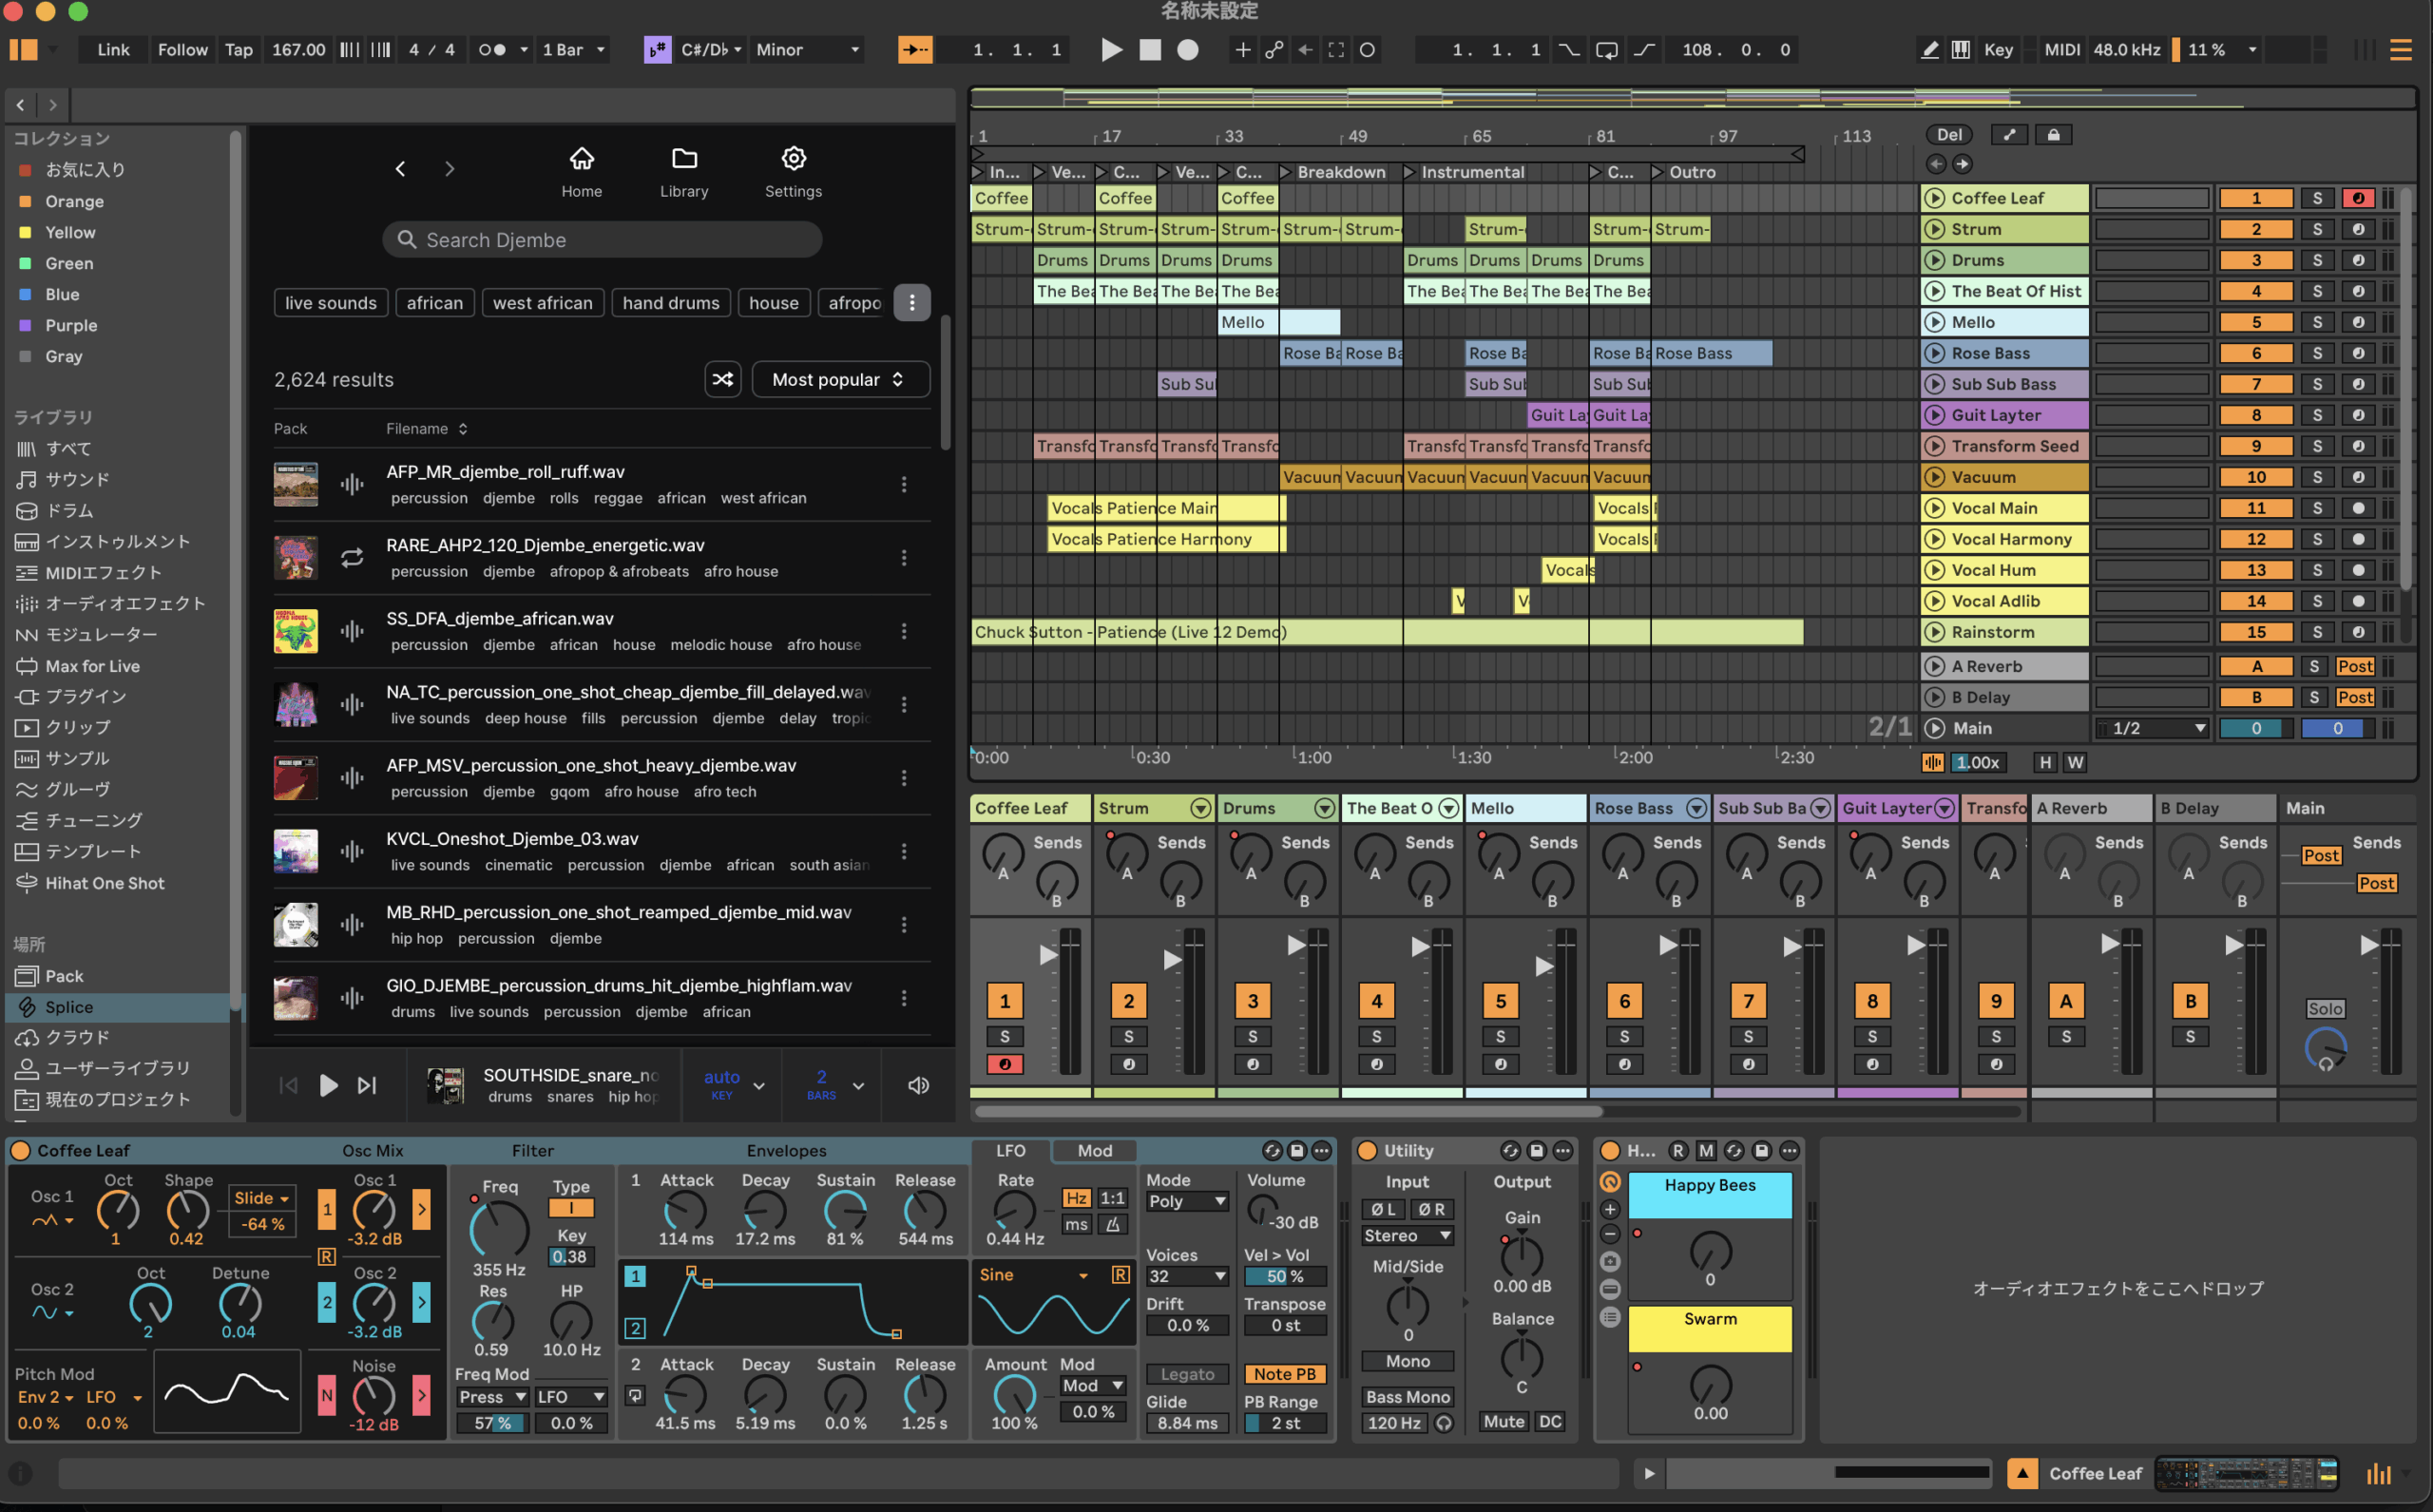Click the Play button in transport bar
This screenshot has width=2433, height=1512.
coord(1111,50)
